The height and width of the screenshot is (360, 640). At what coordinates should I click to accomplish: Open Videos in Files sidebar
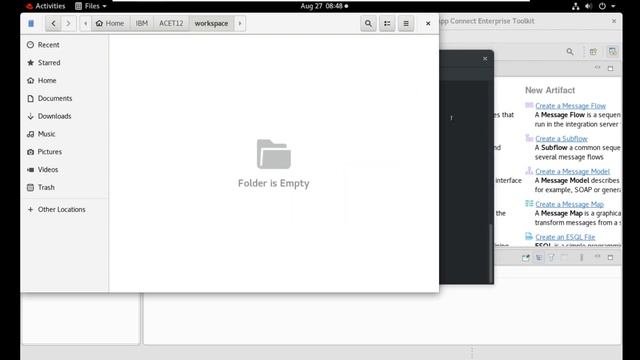coord(65,169)
